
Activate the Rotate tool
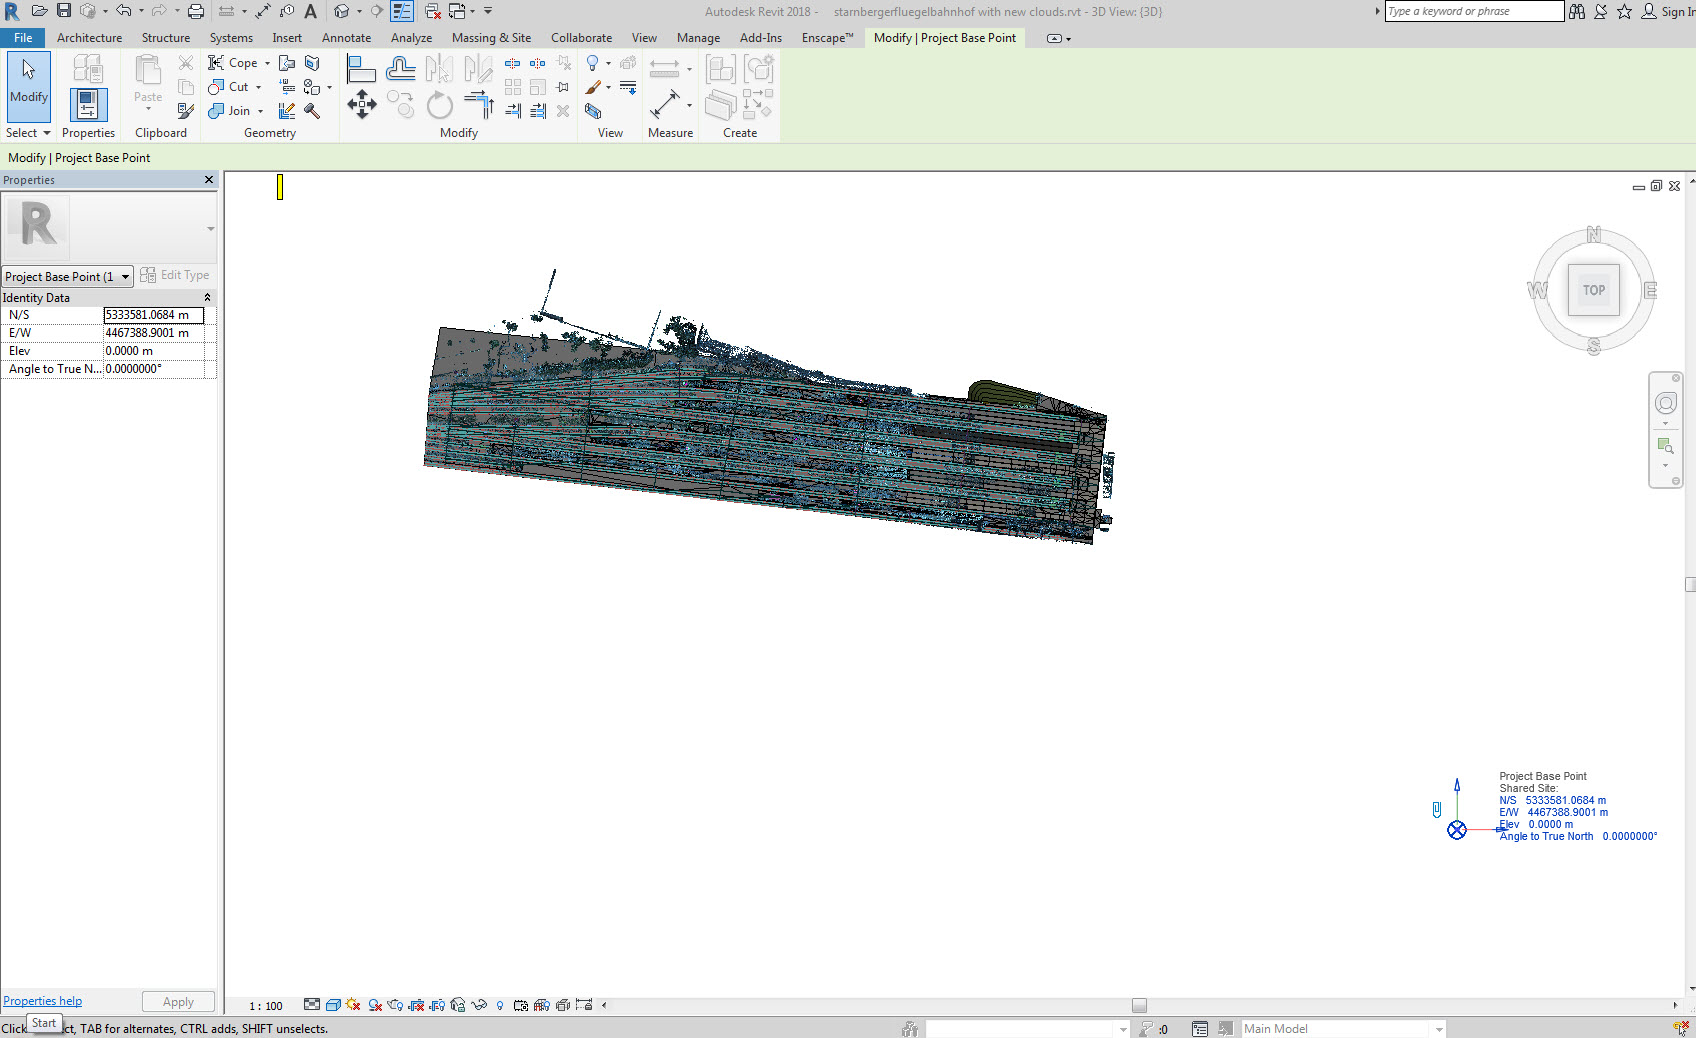(440, 105)
